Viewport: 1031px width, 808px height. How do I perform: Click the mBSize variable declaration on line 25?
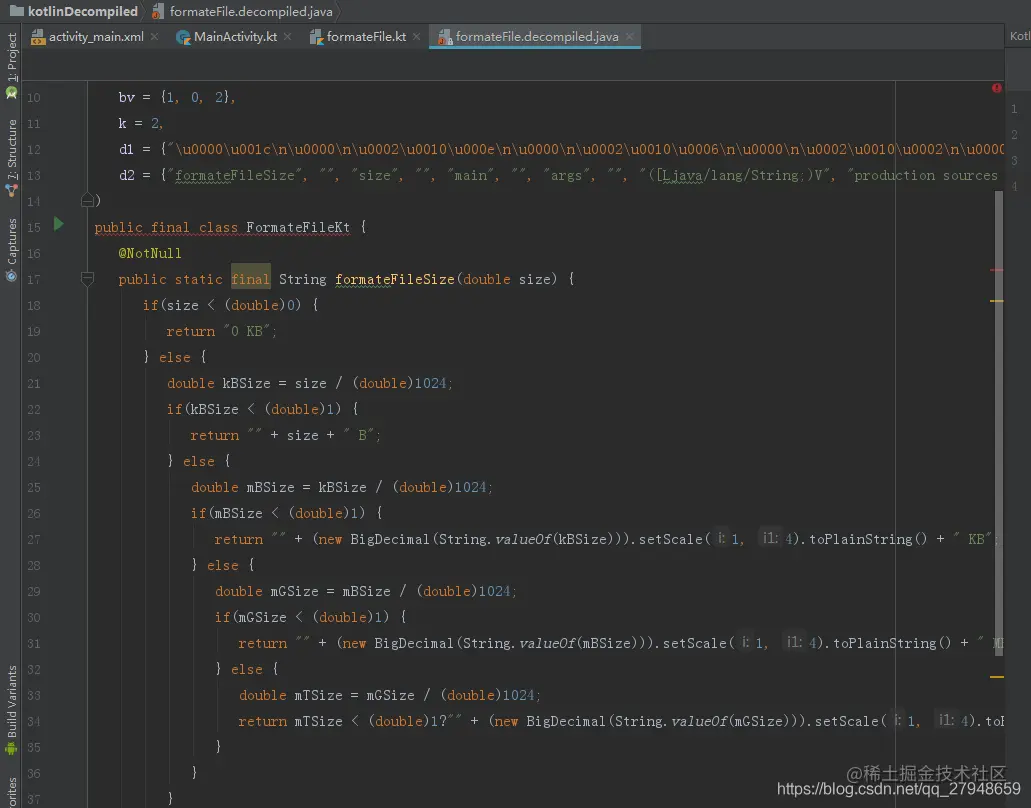[x=270, y=487]
